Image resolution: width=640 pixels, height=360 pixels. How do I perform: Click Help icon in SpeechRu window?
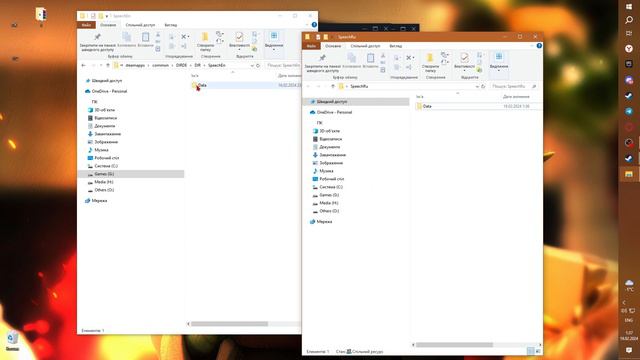[539, 46]
